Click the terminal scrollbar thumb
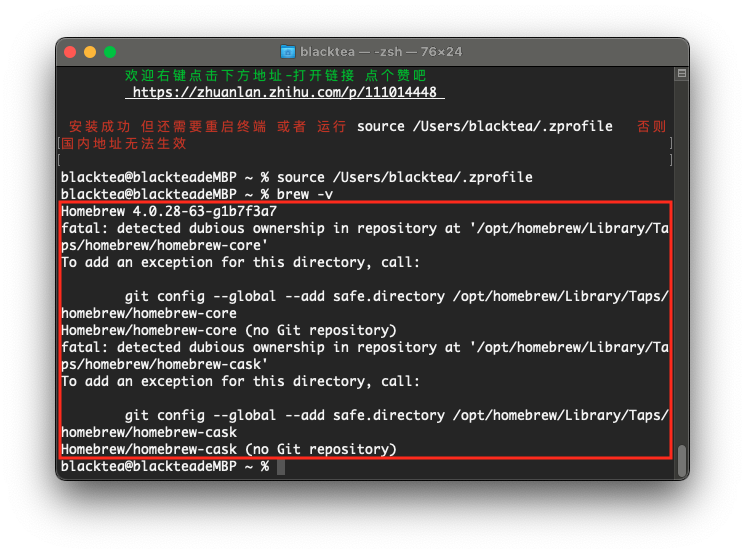 point(682,460)
